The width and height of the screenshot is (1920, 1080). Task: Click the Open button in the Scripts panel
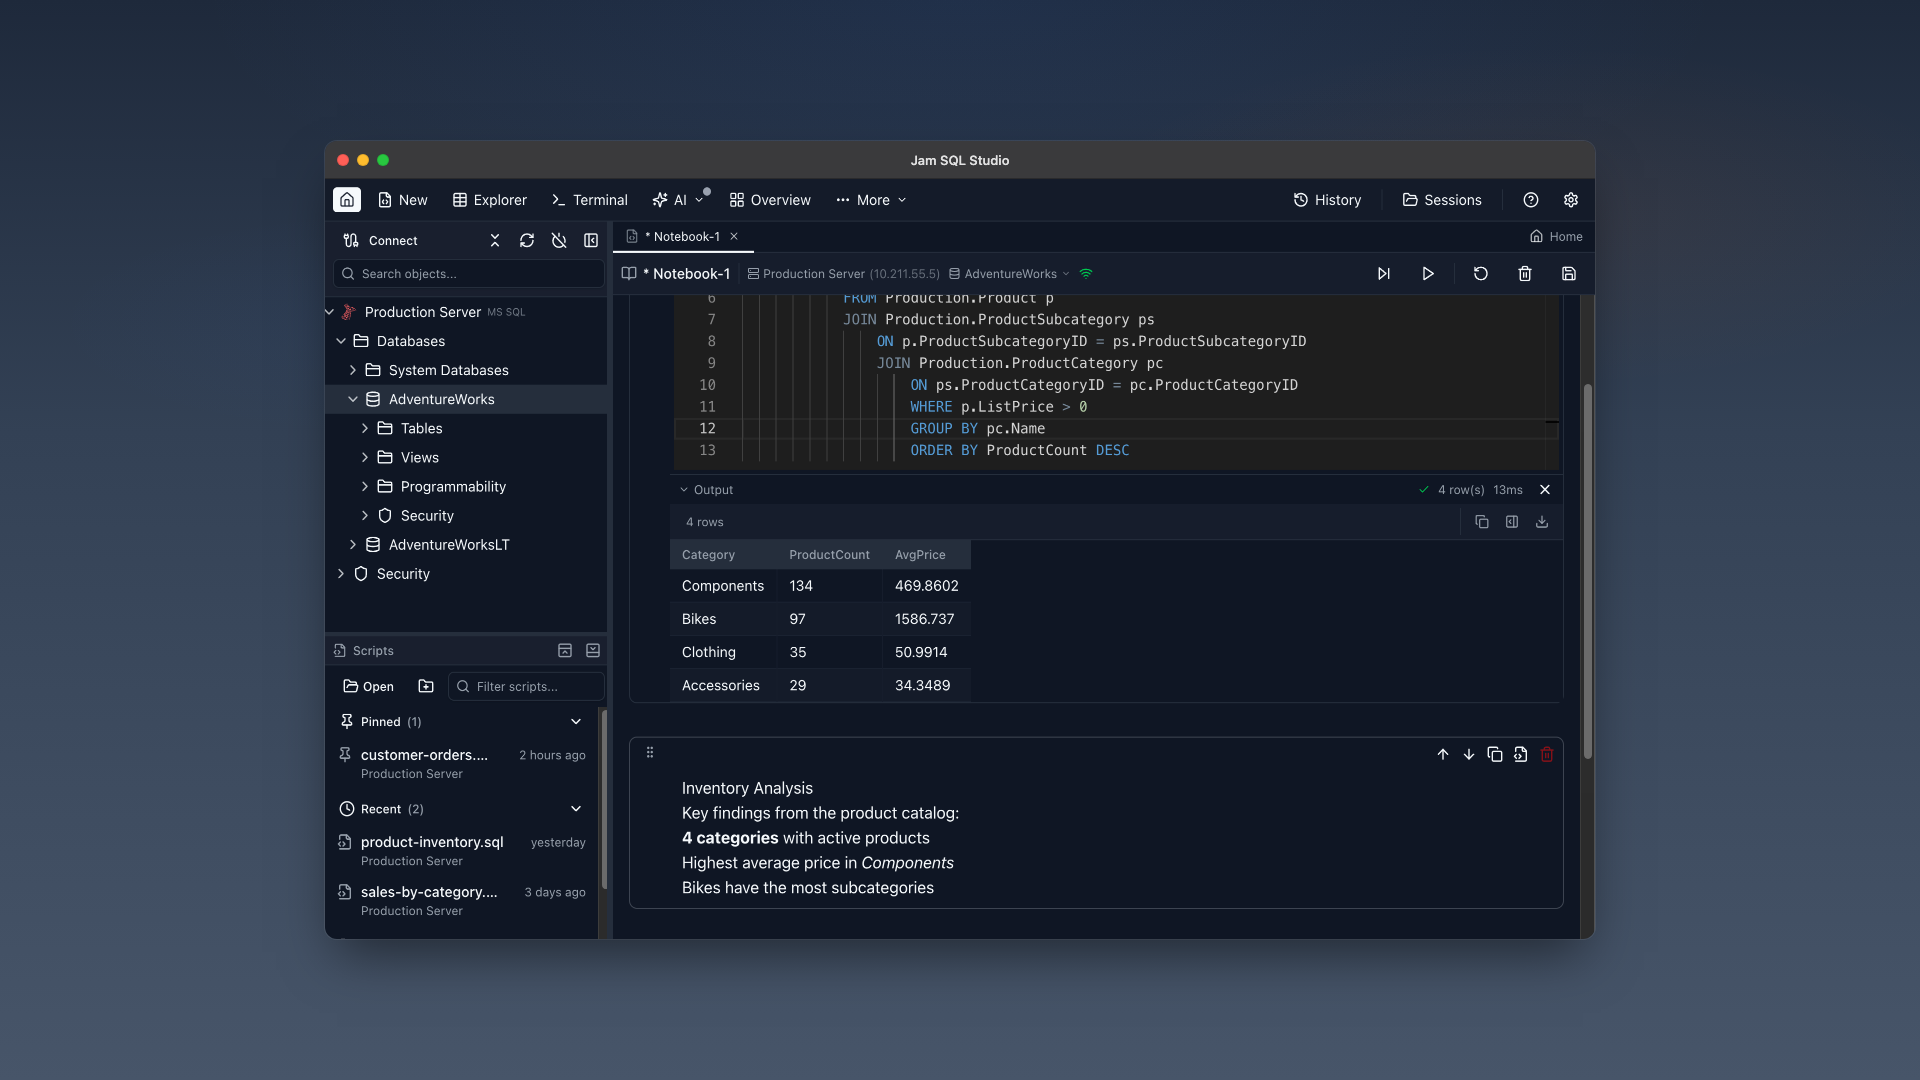pos(367,686)
